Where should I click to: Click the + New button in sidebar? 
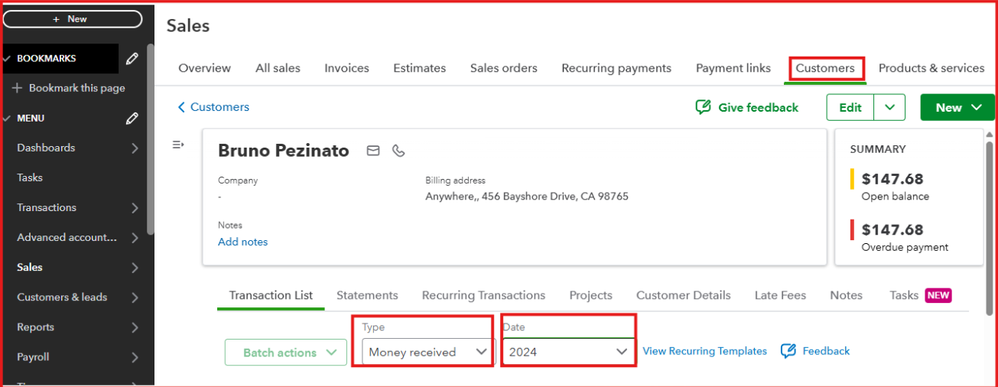[x=73, y=19]
